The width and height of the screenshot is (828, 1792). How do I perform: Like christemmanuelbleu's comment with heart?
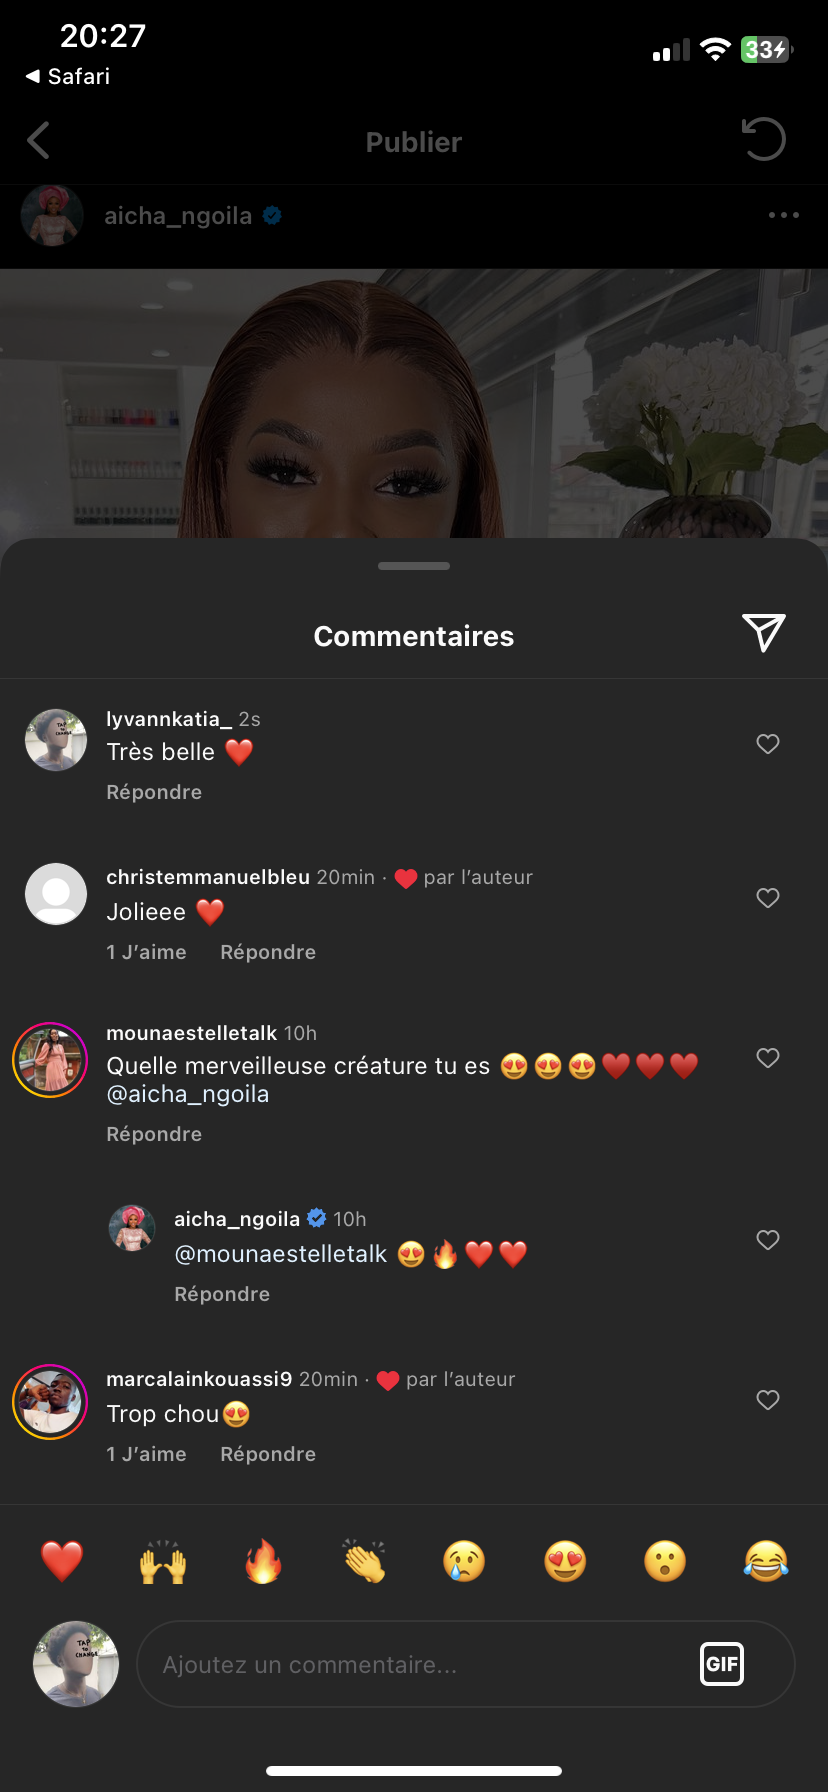point(768,898)
